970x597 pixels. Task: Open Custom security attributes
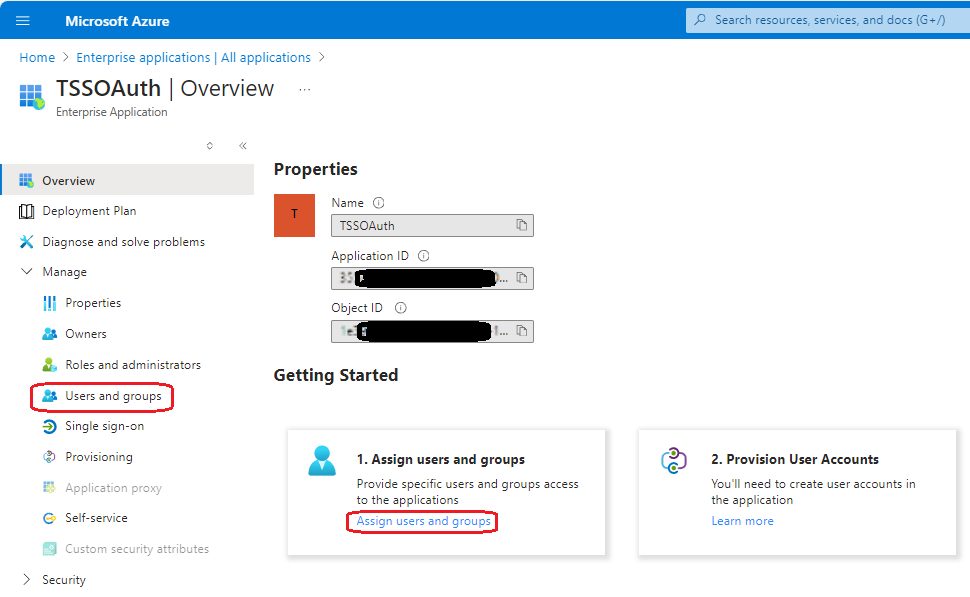[x=137, y=549]
